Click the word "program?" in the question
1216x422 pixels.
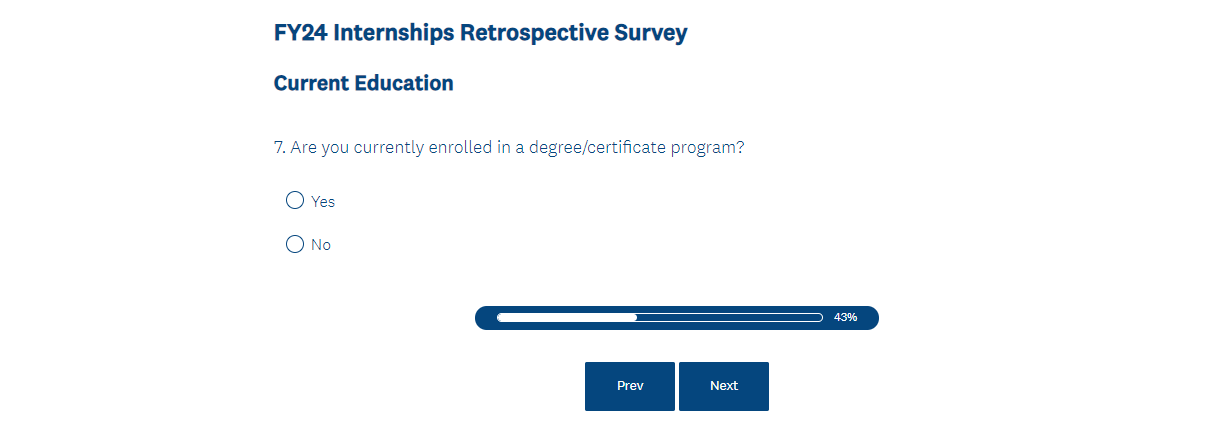(708, 148)
